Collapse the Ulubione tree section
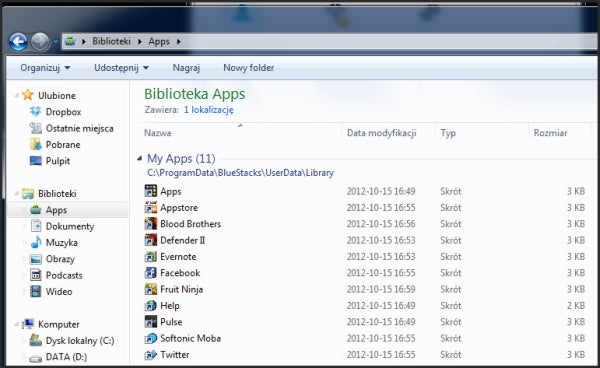 [17, 95]
